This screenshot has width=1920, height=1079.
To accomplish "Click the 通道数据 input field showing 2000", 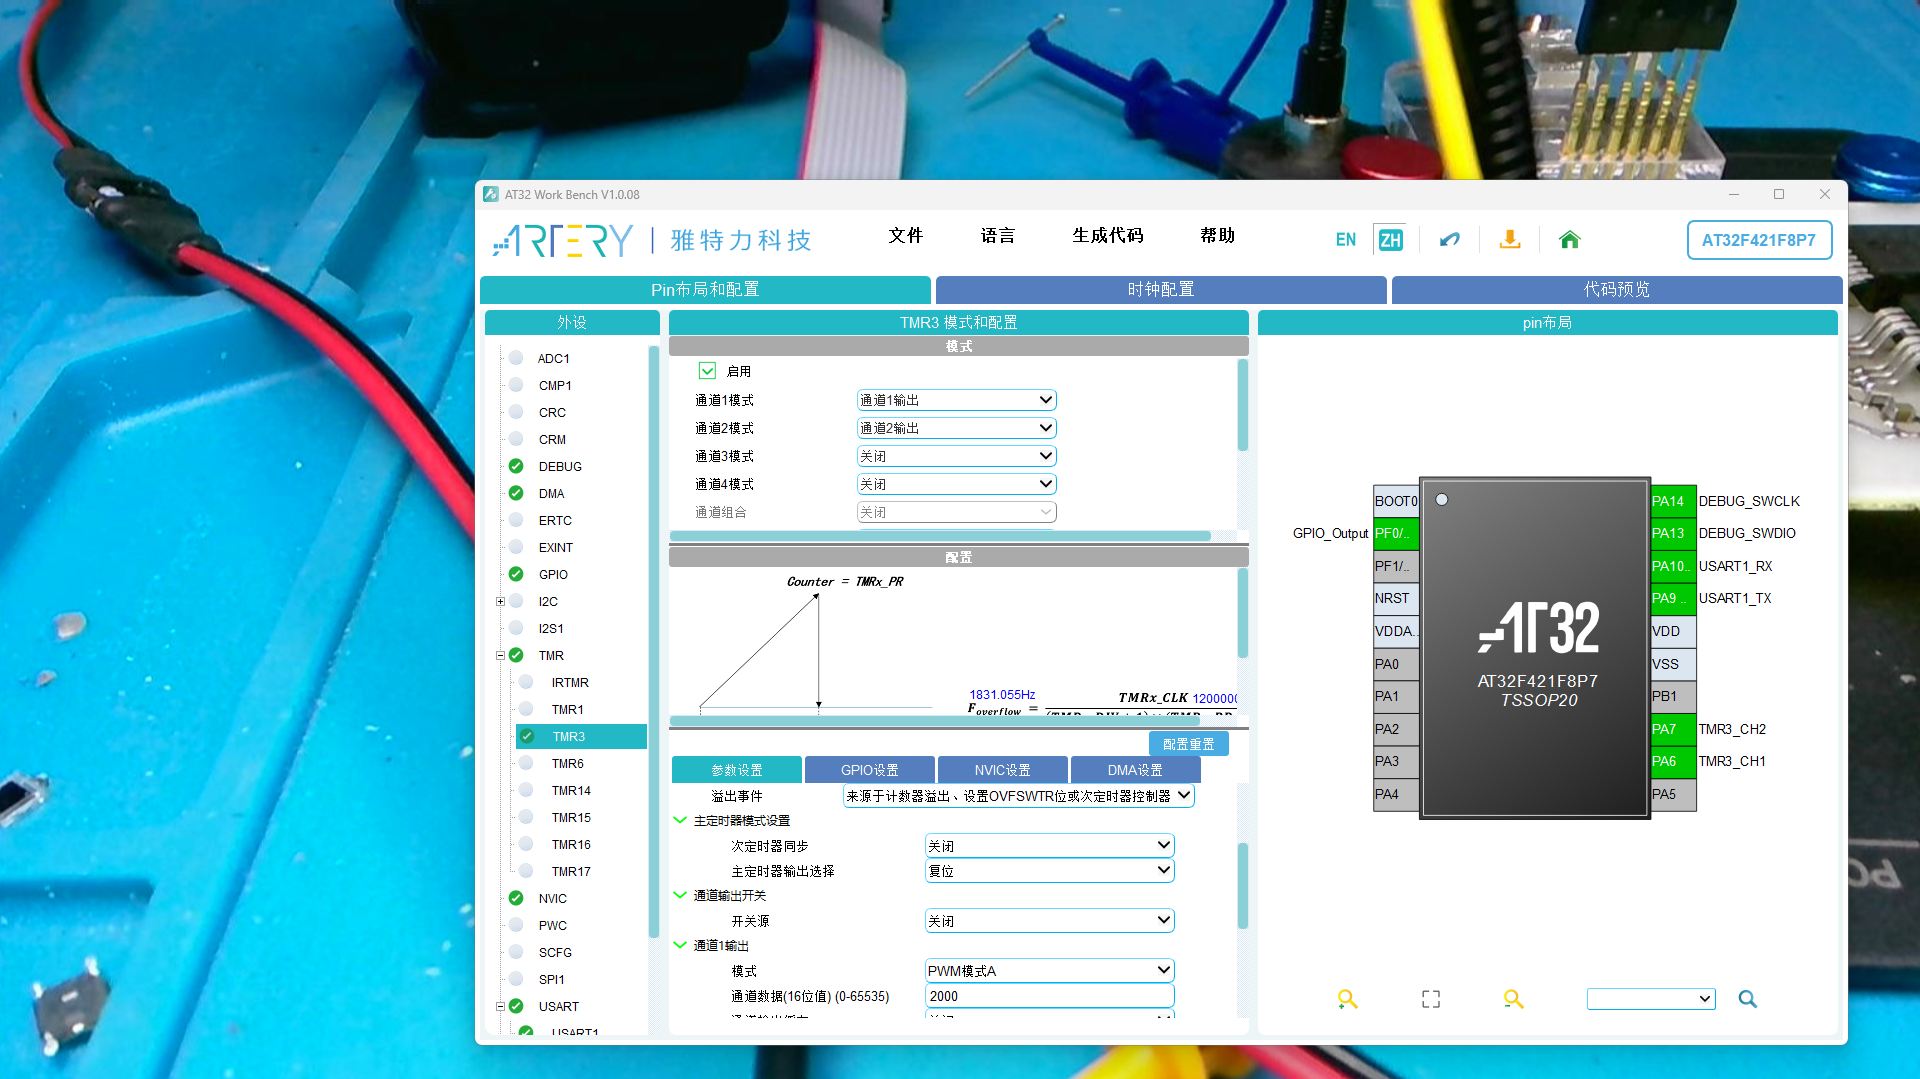I will pos(1048,996).
